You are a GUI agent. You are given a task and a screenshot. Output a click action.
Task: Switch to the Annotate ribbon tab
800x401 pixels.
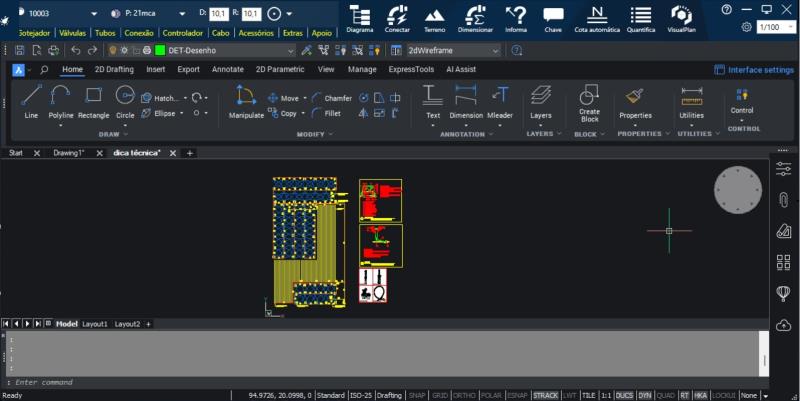(227, 70)
